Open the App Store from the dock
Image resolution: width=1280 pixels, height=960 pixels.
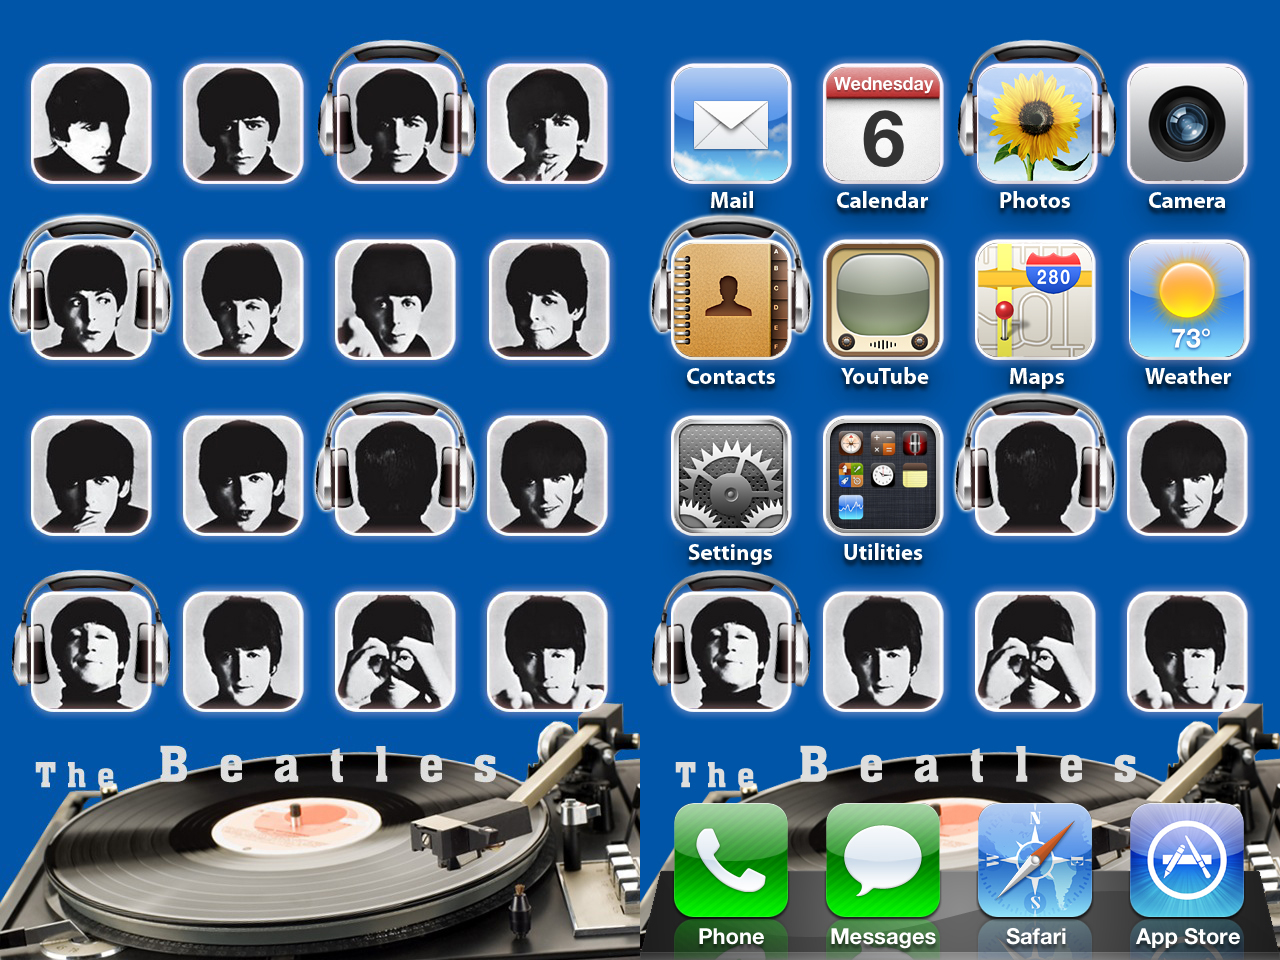1187,860
